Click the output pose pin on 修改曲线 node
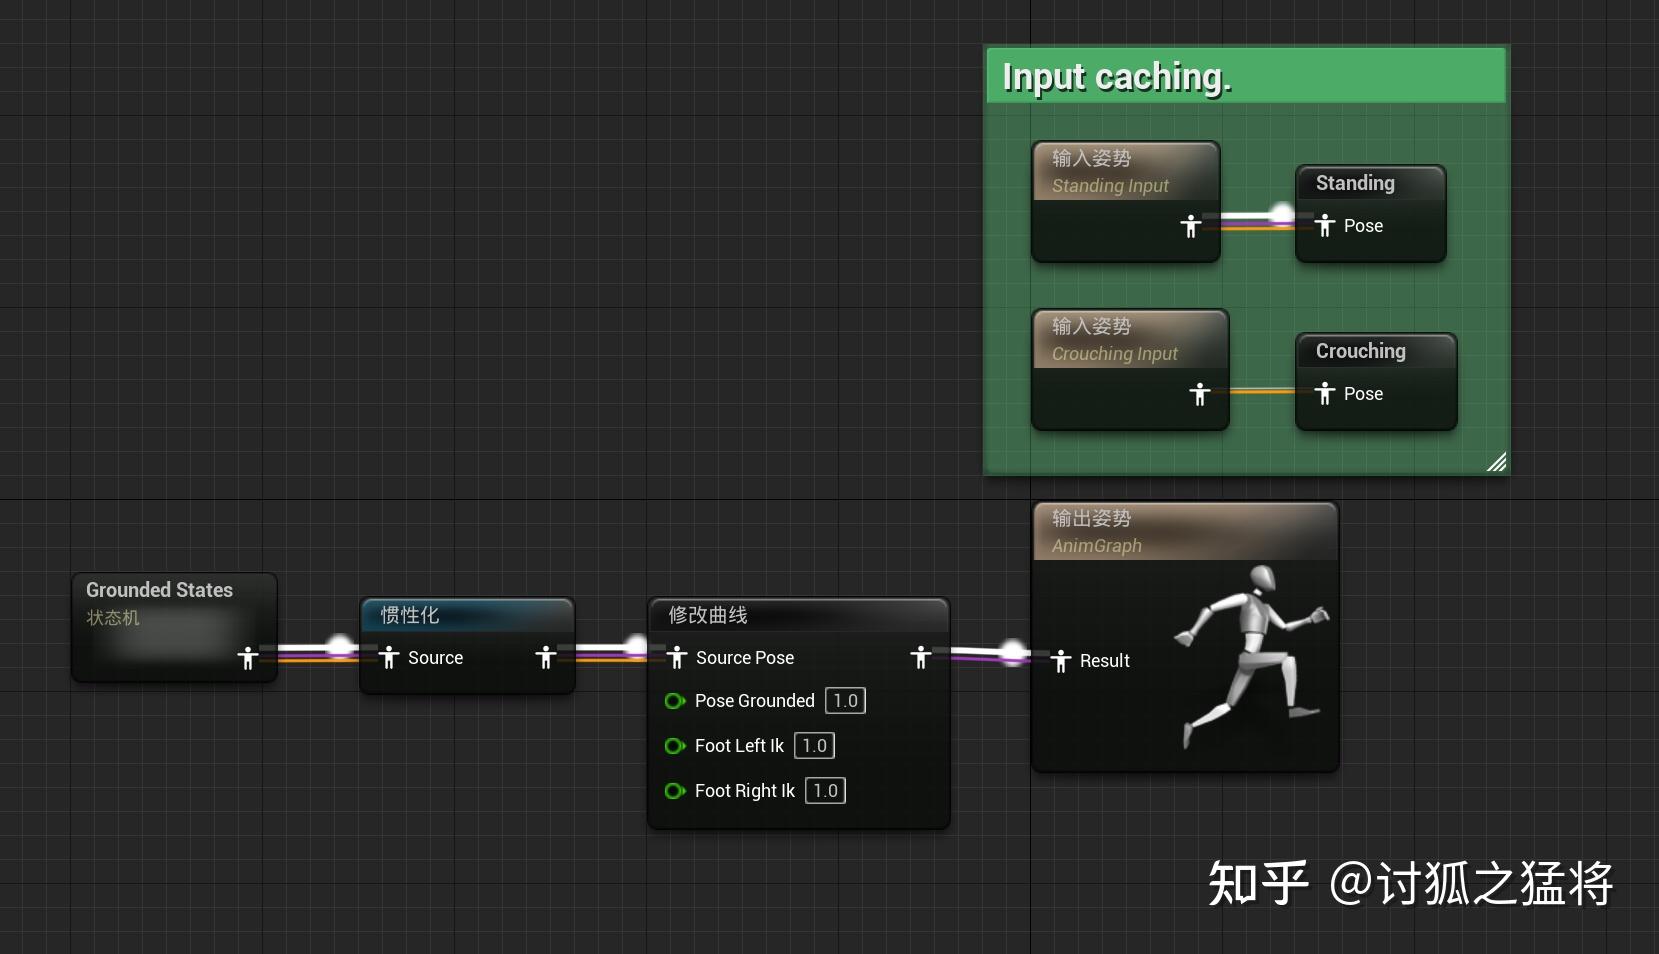Screen dimensions: 1659x954 [x=921, y=657]
